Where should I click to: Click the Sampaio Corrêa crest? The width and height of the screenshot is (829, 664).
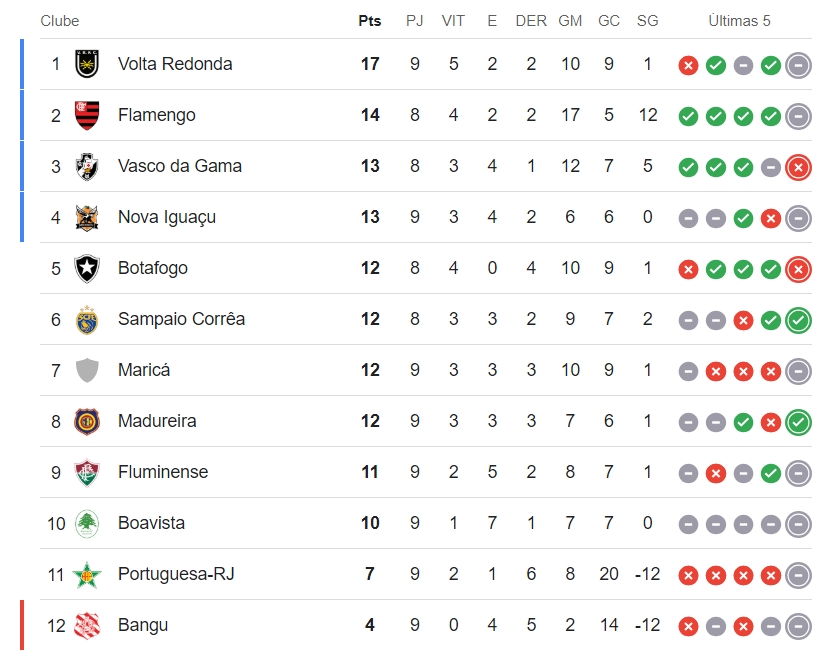click(x=87, y=319)
